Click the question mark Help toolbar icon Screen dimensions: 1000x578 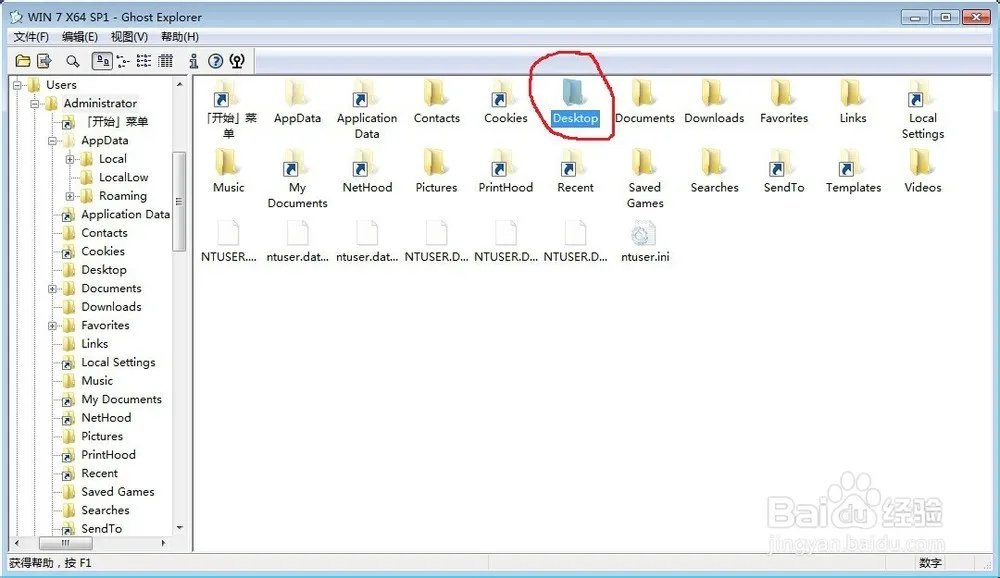pos(215,61)
